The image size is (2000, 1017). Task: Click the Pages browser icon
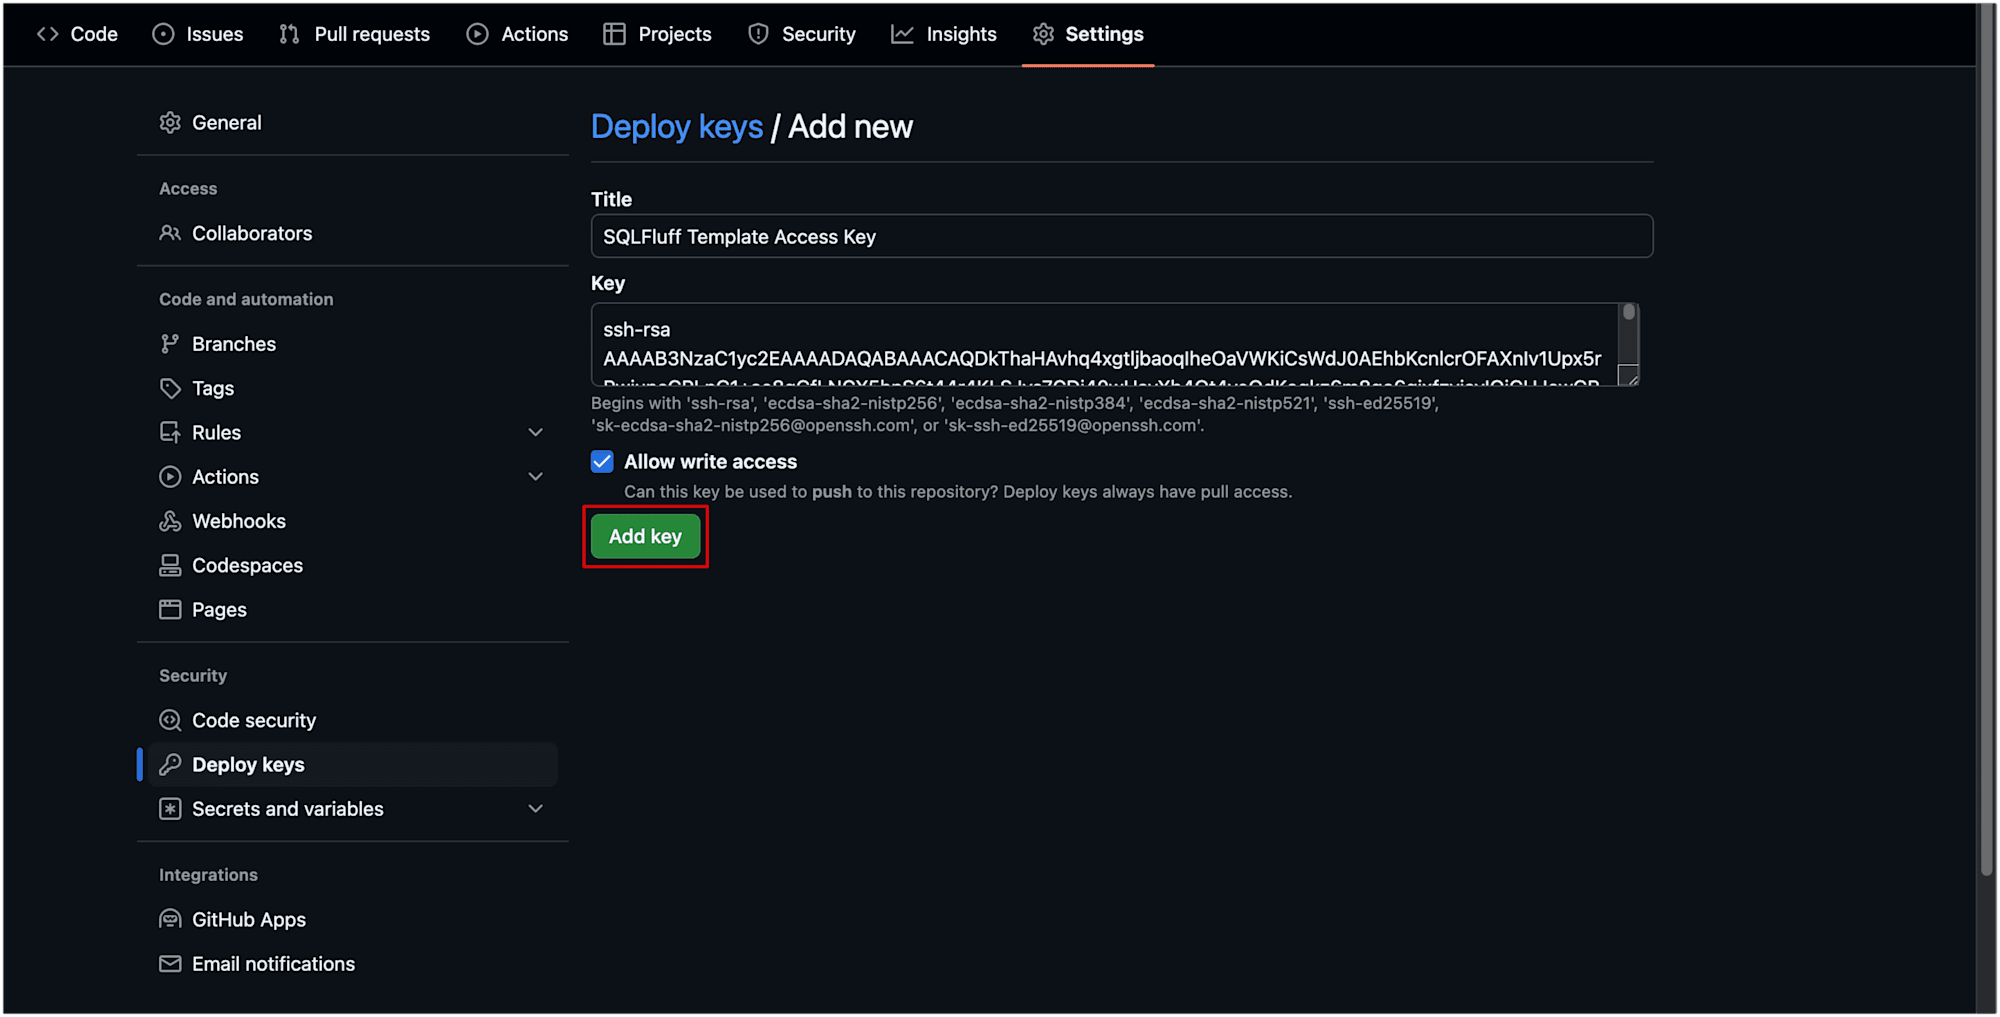point(170,609)
